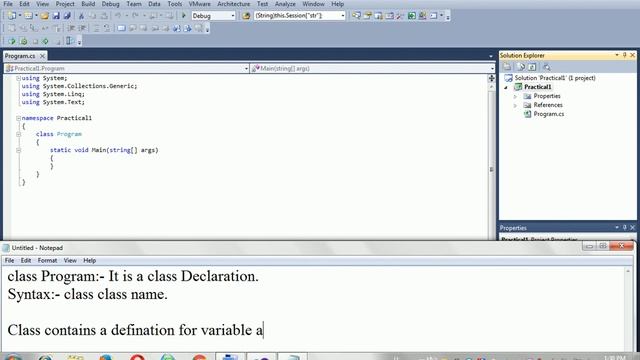The image size is (640, 360).
Task: Click the Notepad title bar 'Untitled - Notepad'
Action: coord(37,248)
